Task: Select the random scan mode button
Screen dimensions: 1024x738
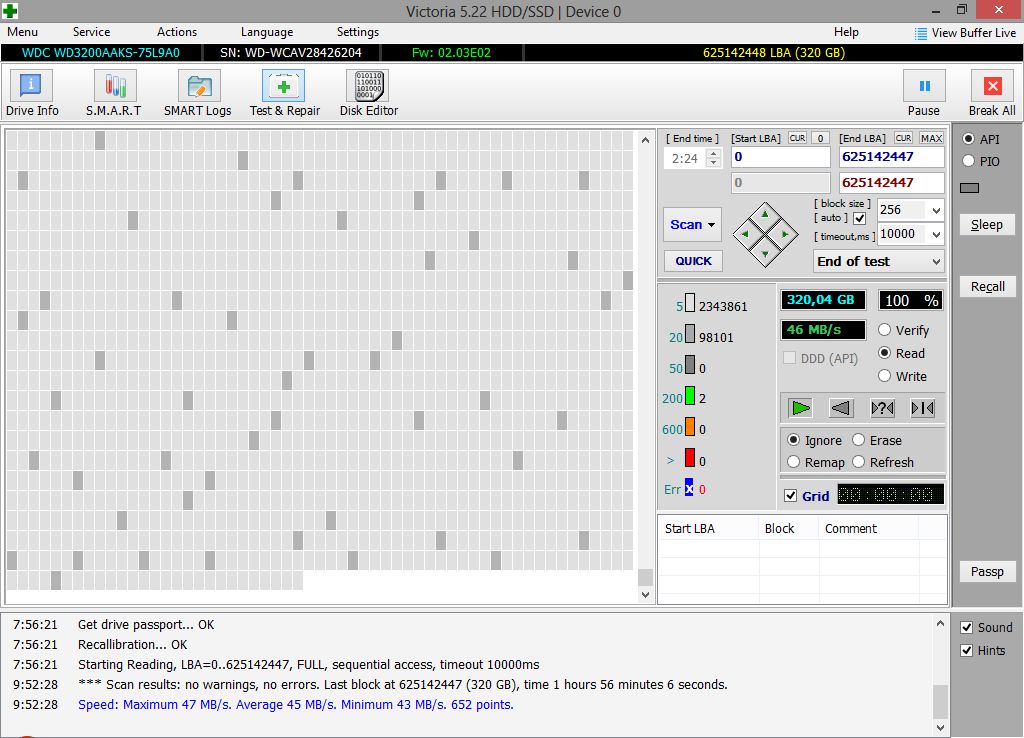Action: pos(882,408)
